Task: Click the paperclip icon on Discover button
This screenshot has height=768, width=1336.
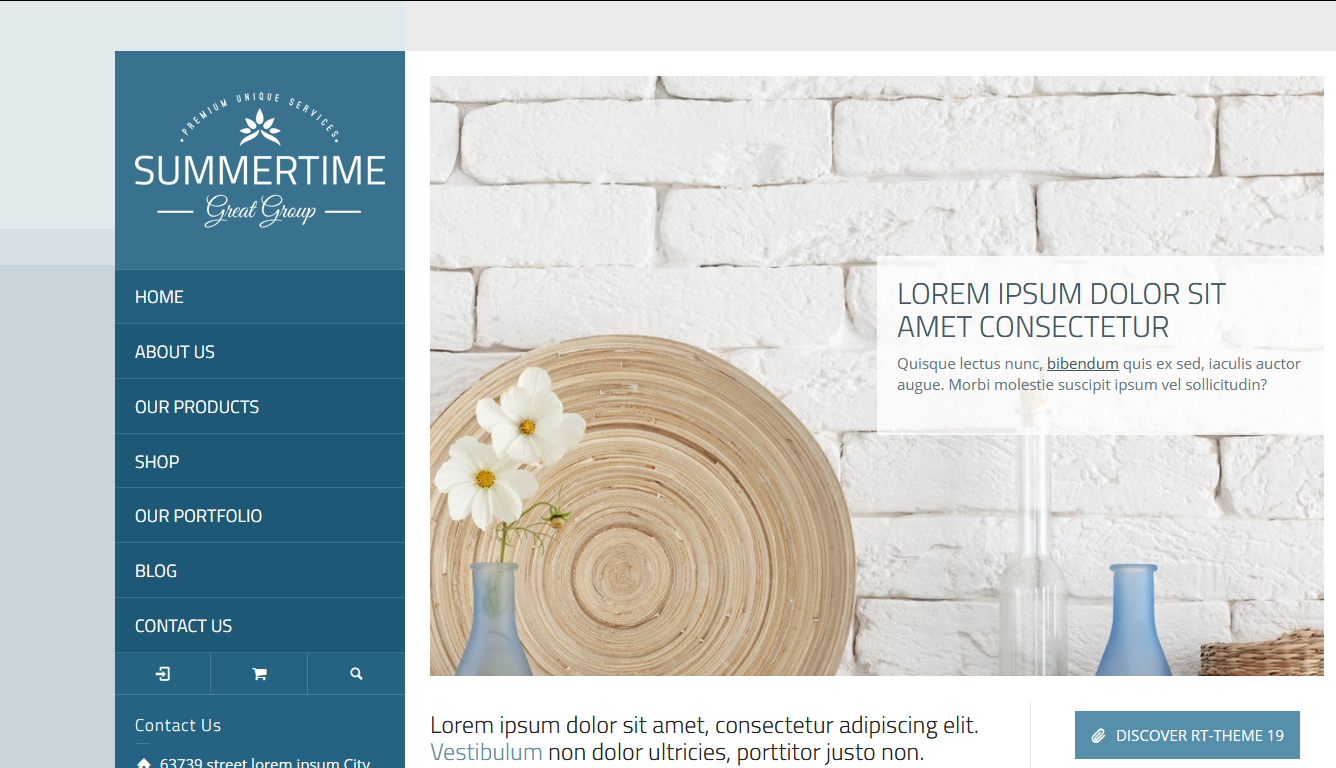Action: 1098,736
